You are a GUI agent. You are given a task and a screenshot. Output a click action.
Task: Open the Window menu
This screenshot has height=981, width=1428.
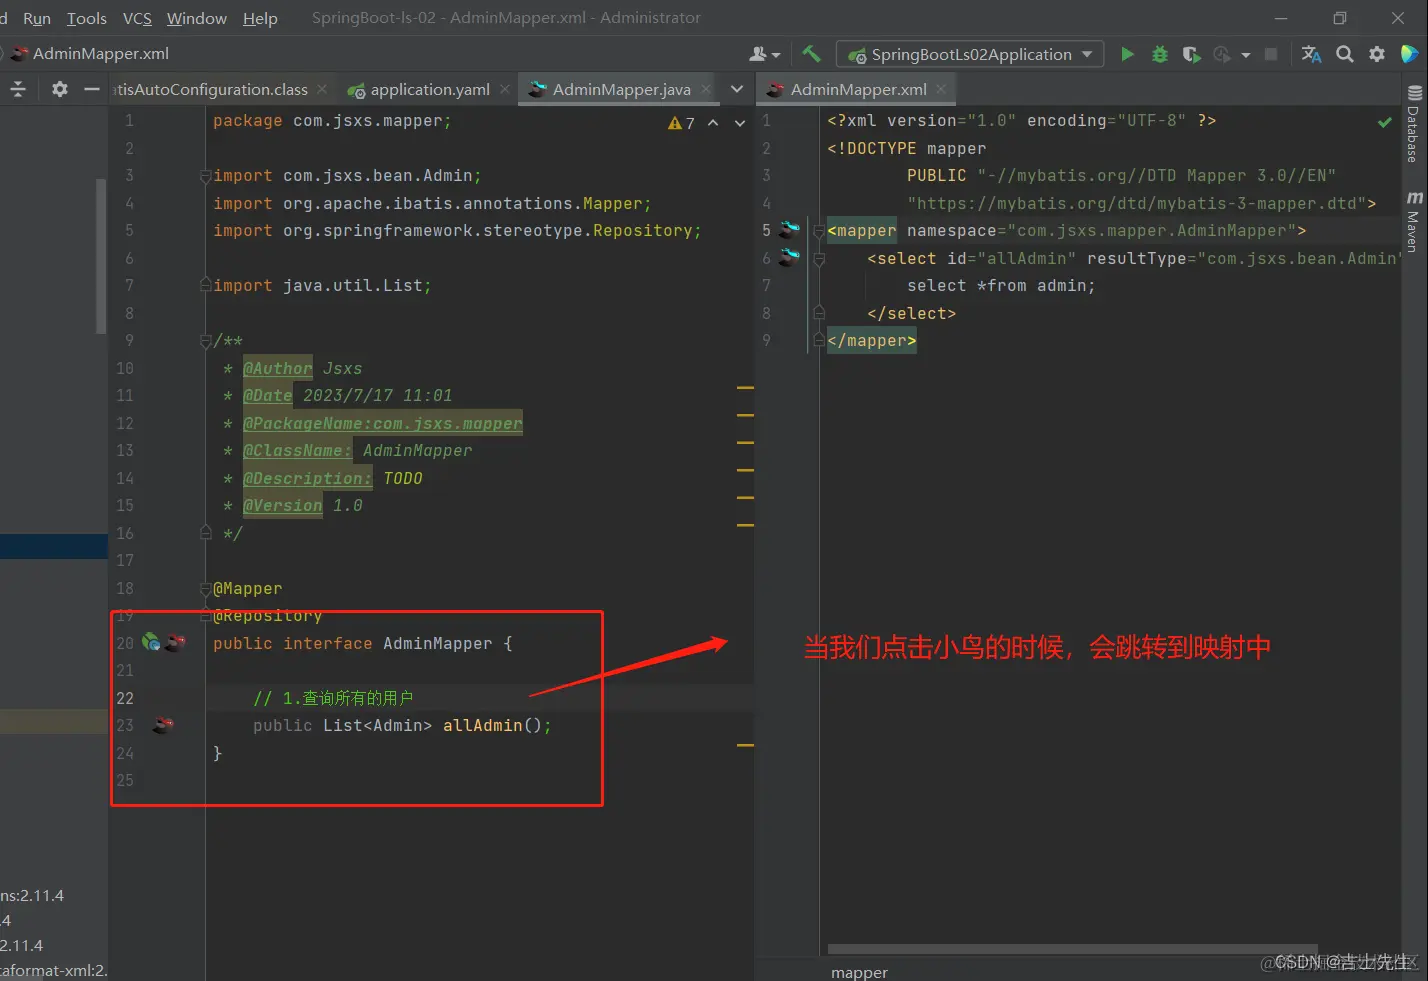click(197, 18)
